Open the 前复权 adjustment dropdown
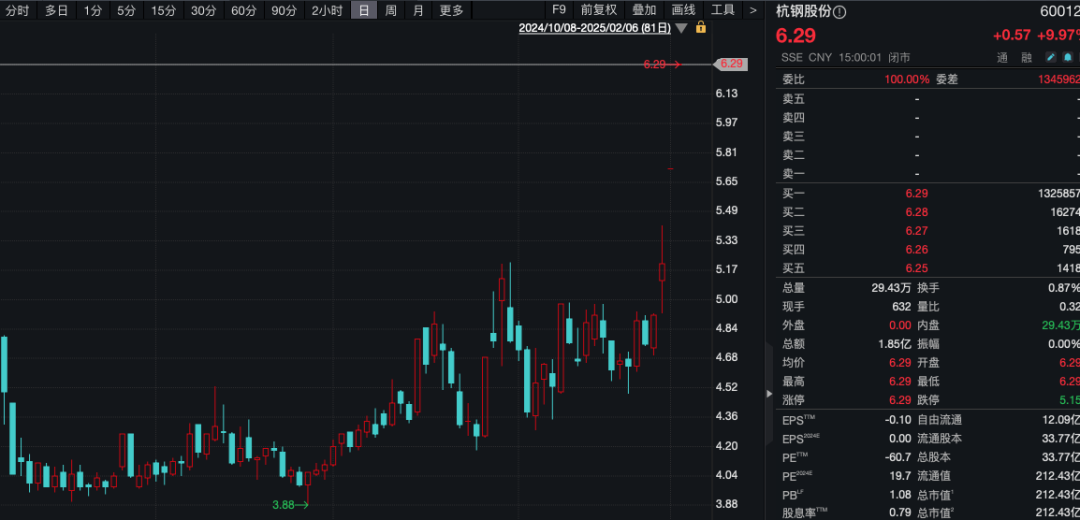 599,10
